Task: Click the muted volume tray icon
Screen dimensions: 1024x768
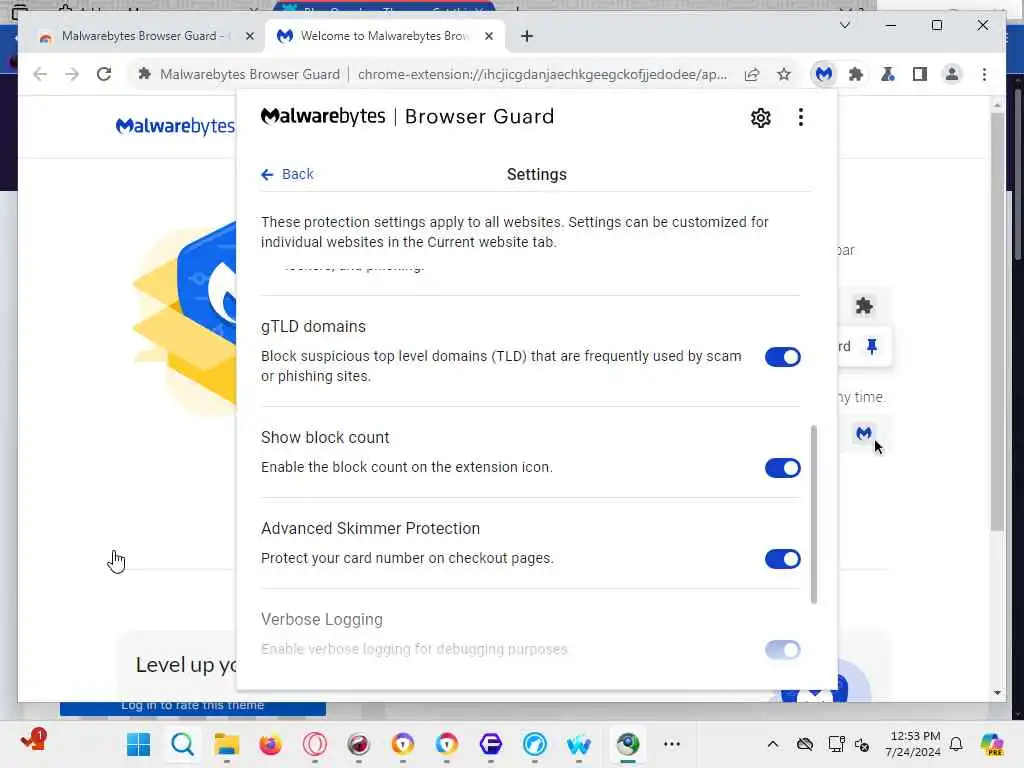Action: click(x=862, y=744)
